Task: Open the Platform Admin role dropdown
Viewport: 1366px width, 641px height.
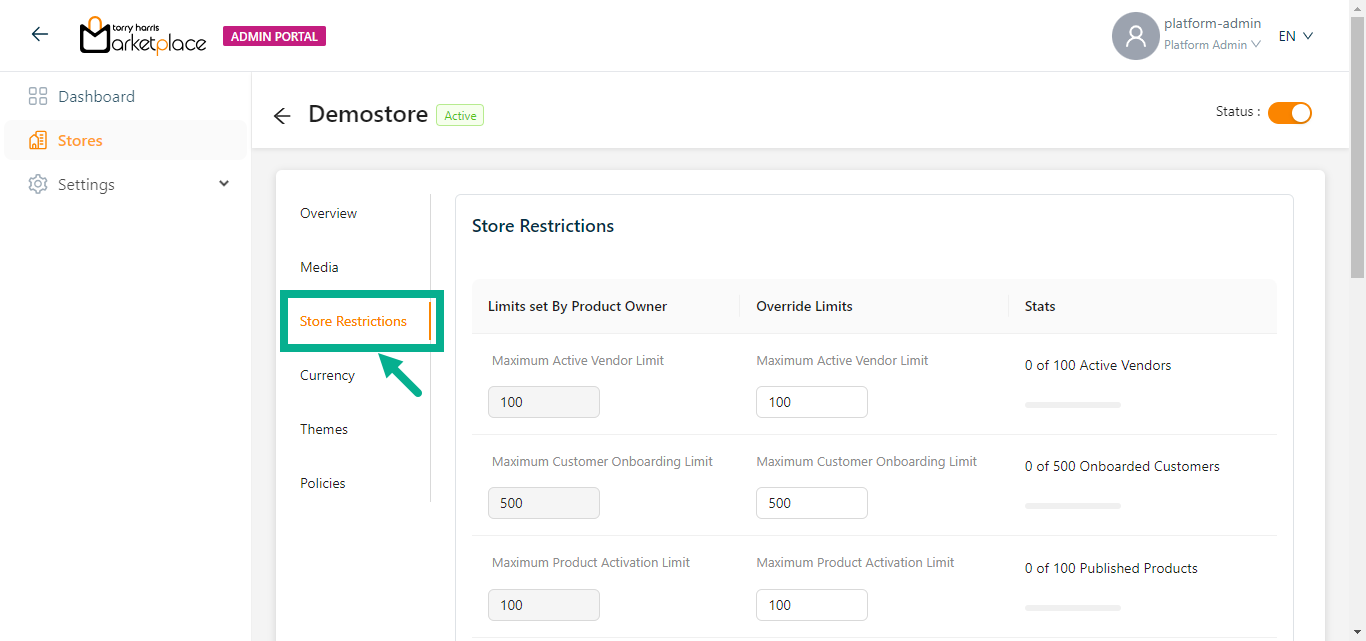Action: (x=1211, y=45)
